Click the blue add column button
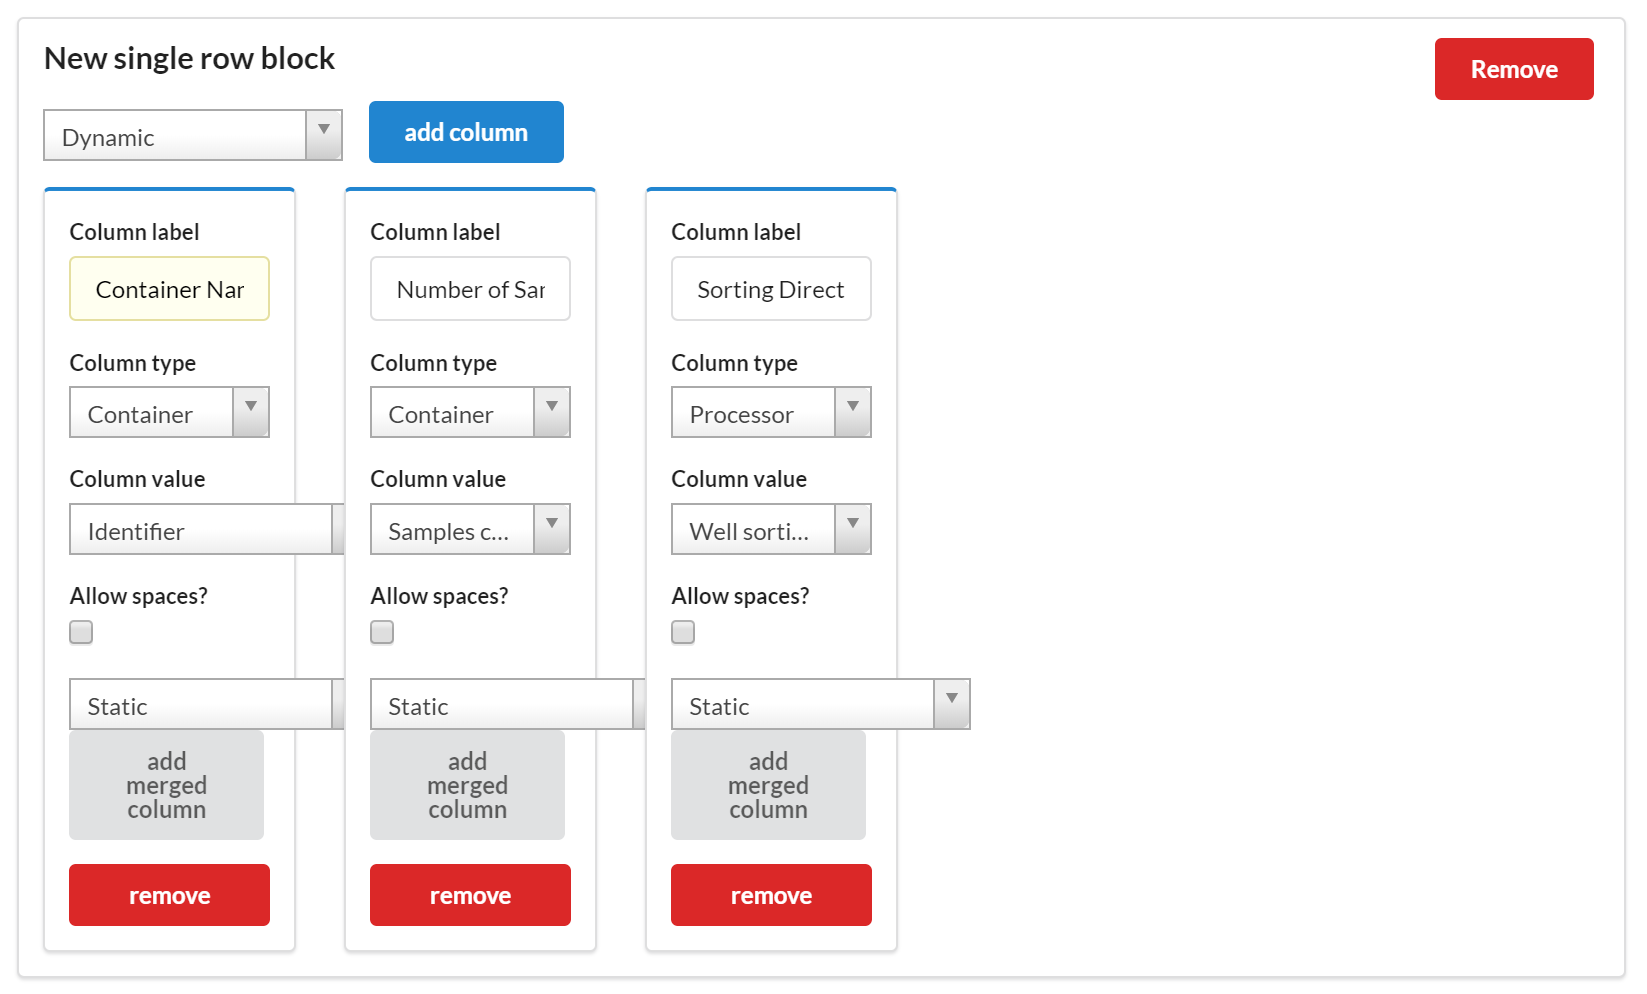The height and width of the screenshot is (994, 1647). 466,132
